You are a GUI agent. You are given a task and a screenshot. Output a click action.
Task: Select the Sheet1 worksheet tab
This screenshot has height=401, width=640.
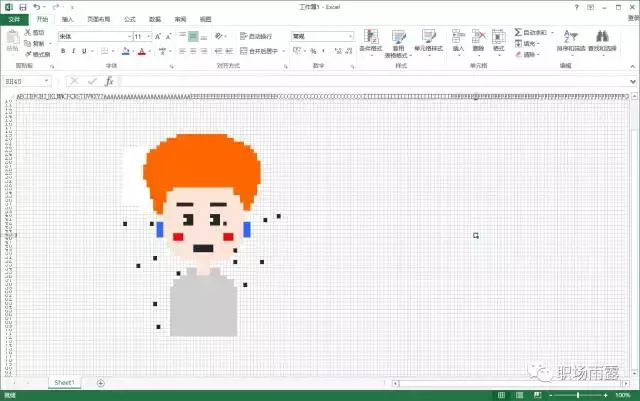pos(64,383)
